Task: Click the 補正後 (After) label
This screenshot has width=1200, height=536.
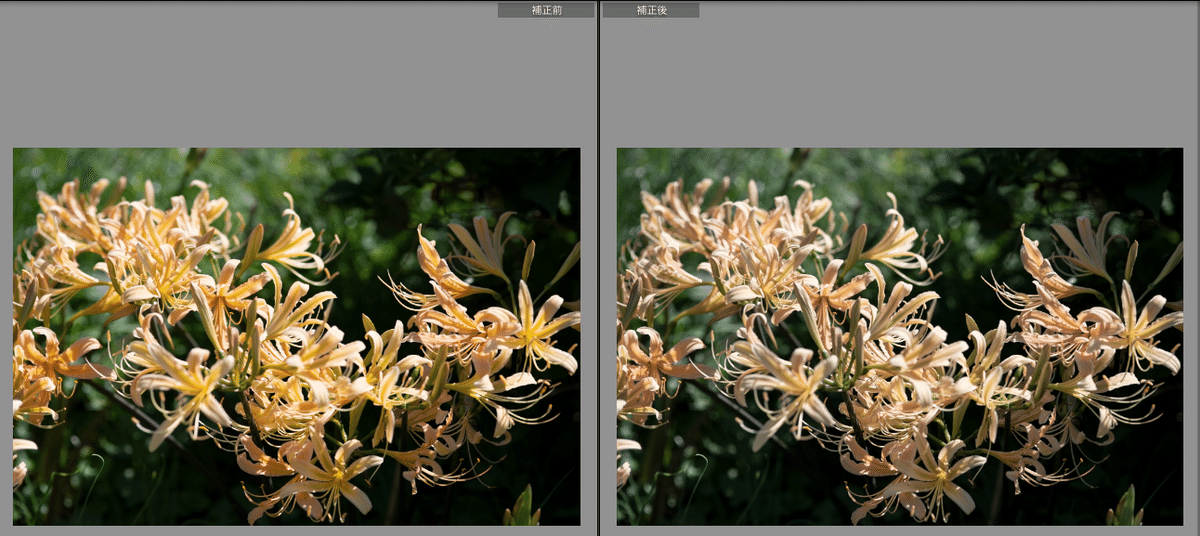Action: pos(650,10)
